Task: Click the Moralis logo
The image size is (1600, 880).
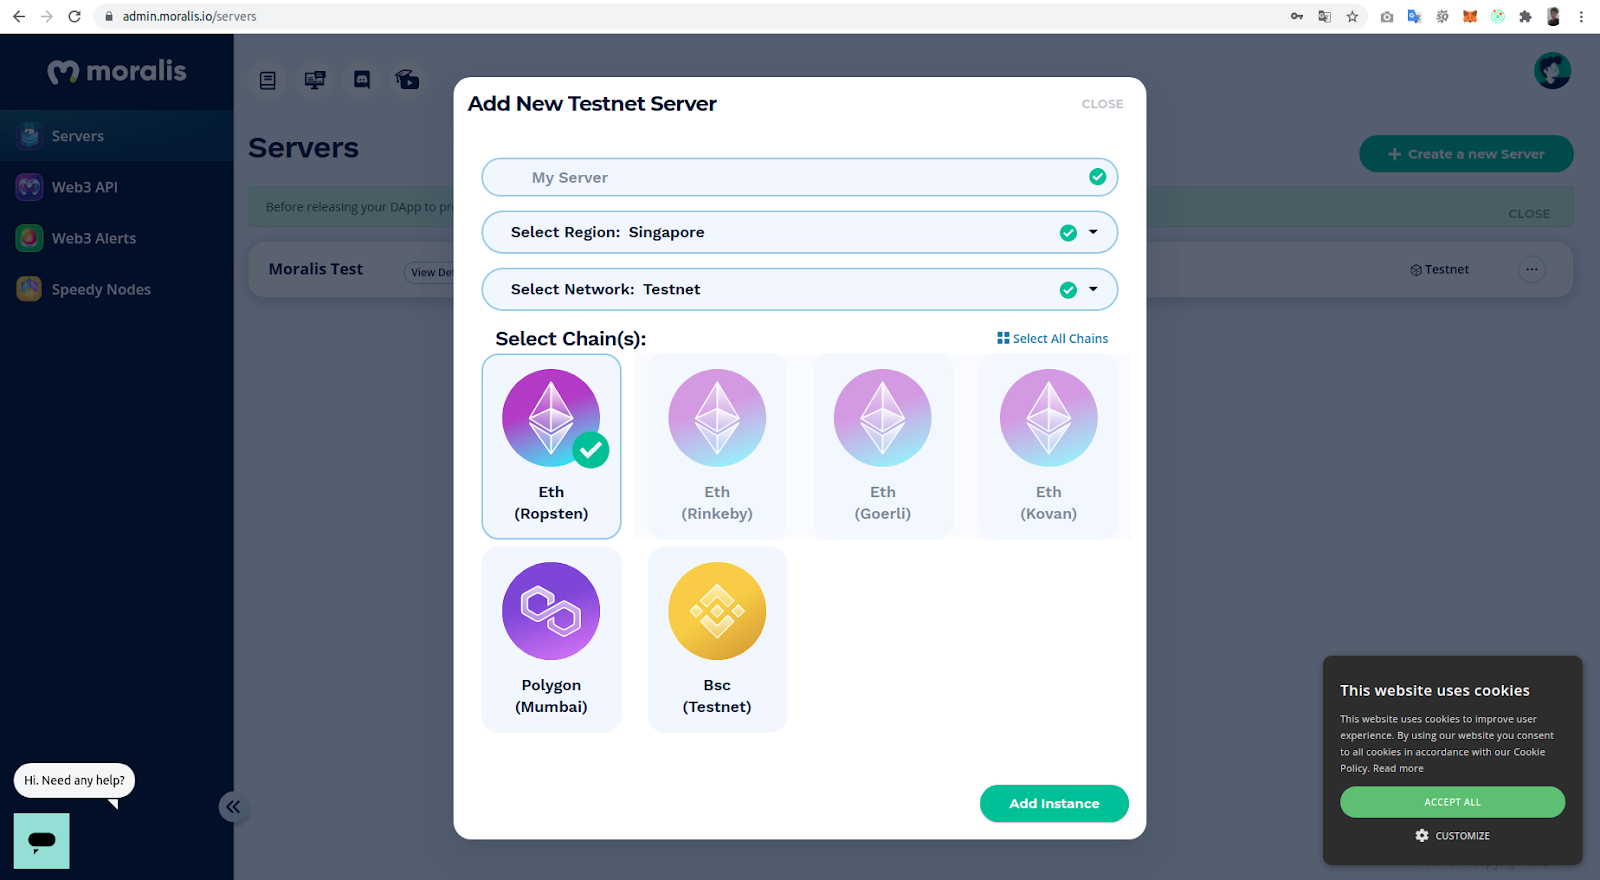Action: [117, 71]
